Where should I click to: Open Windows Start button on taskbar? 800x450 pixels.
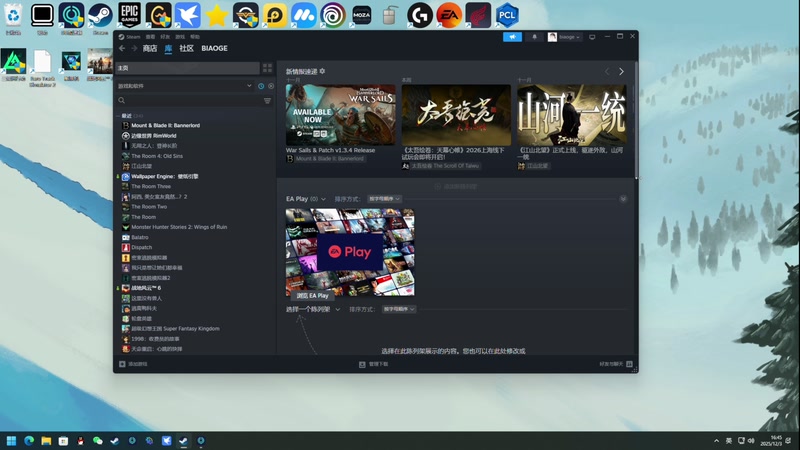(x=11, y=441)
